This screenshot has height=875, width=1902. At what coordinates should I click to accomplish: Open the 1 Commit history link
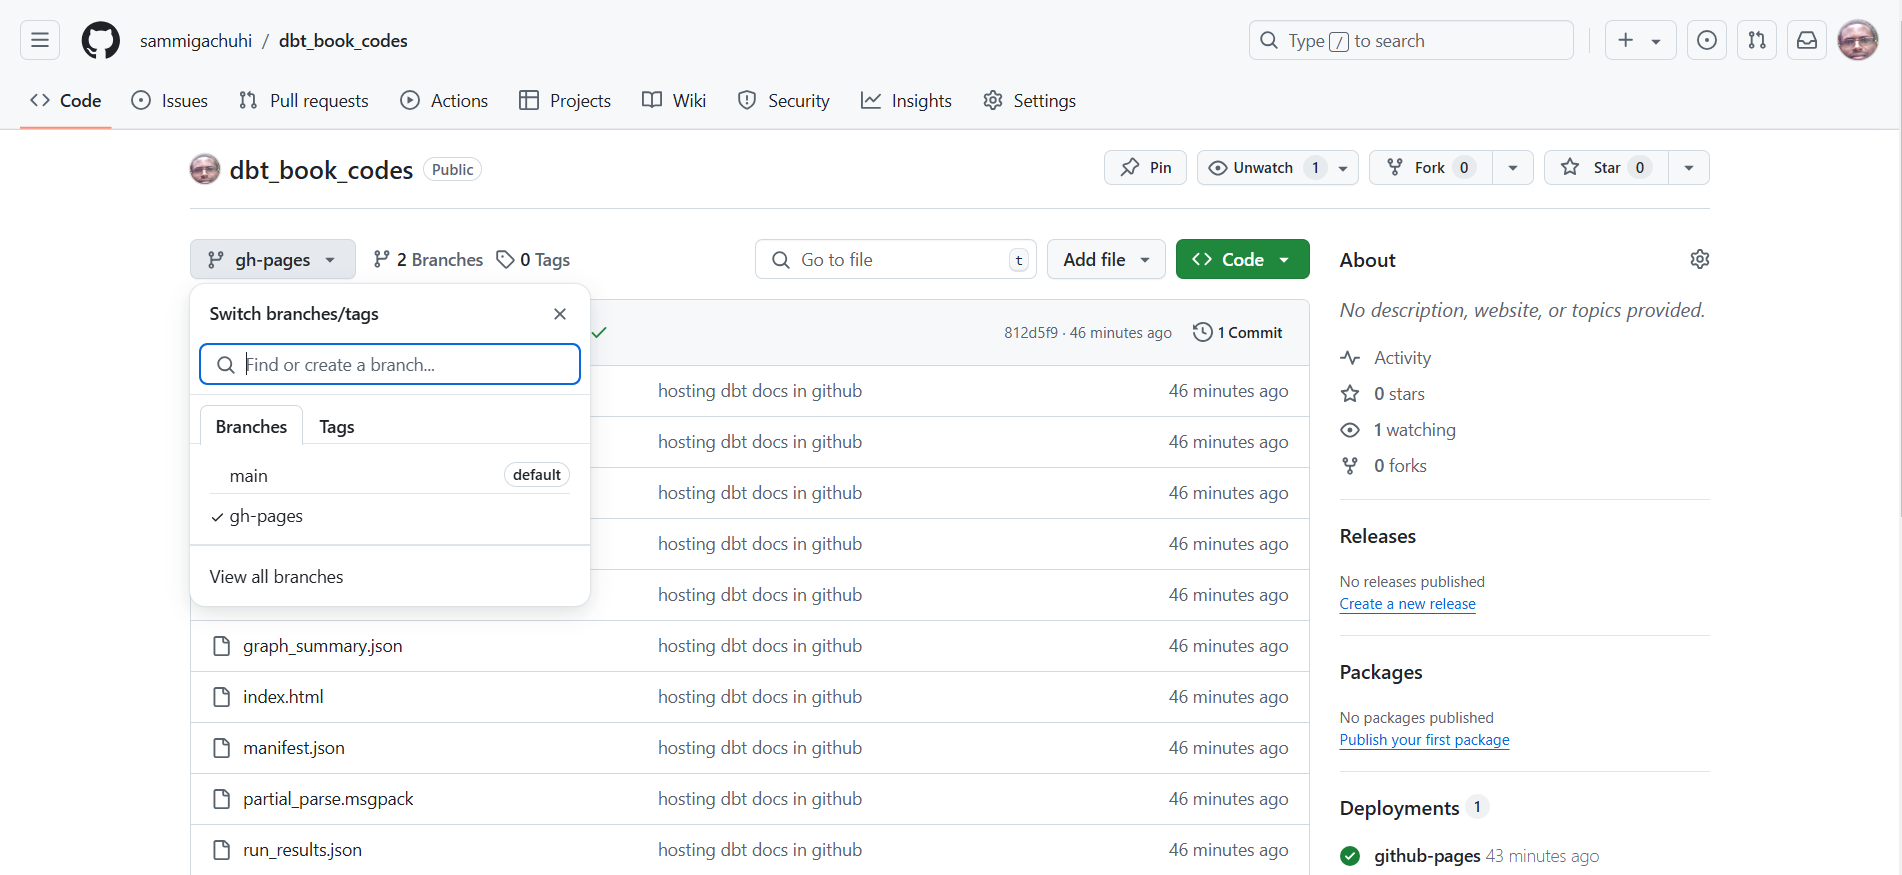(1238, 332)
